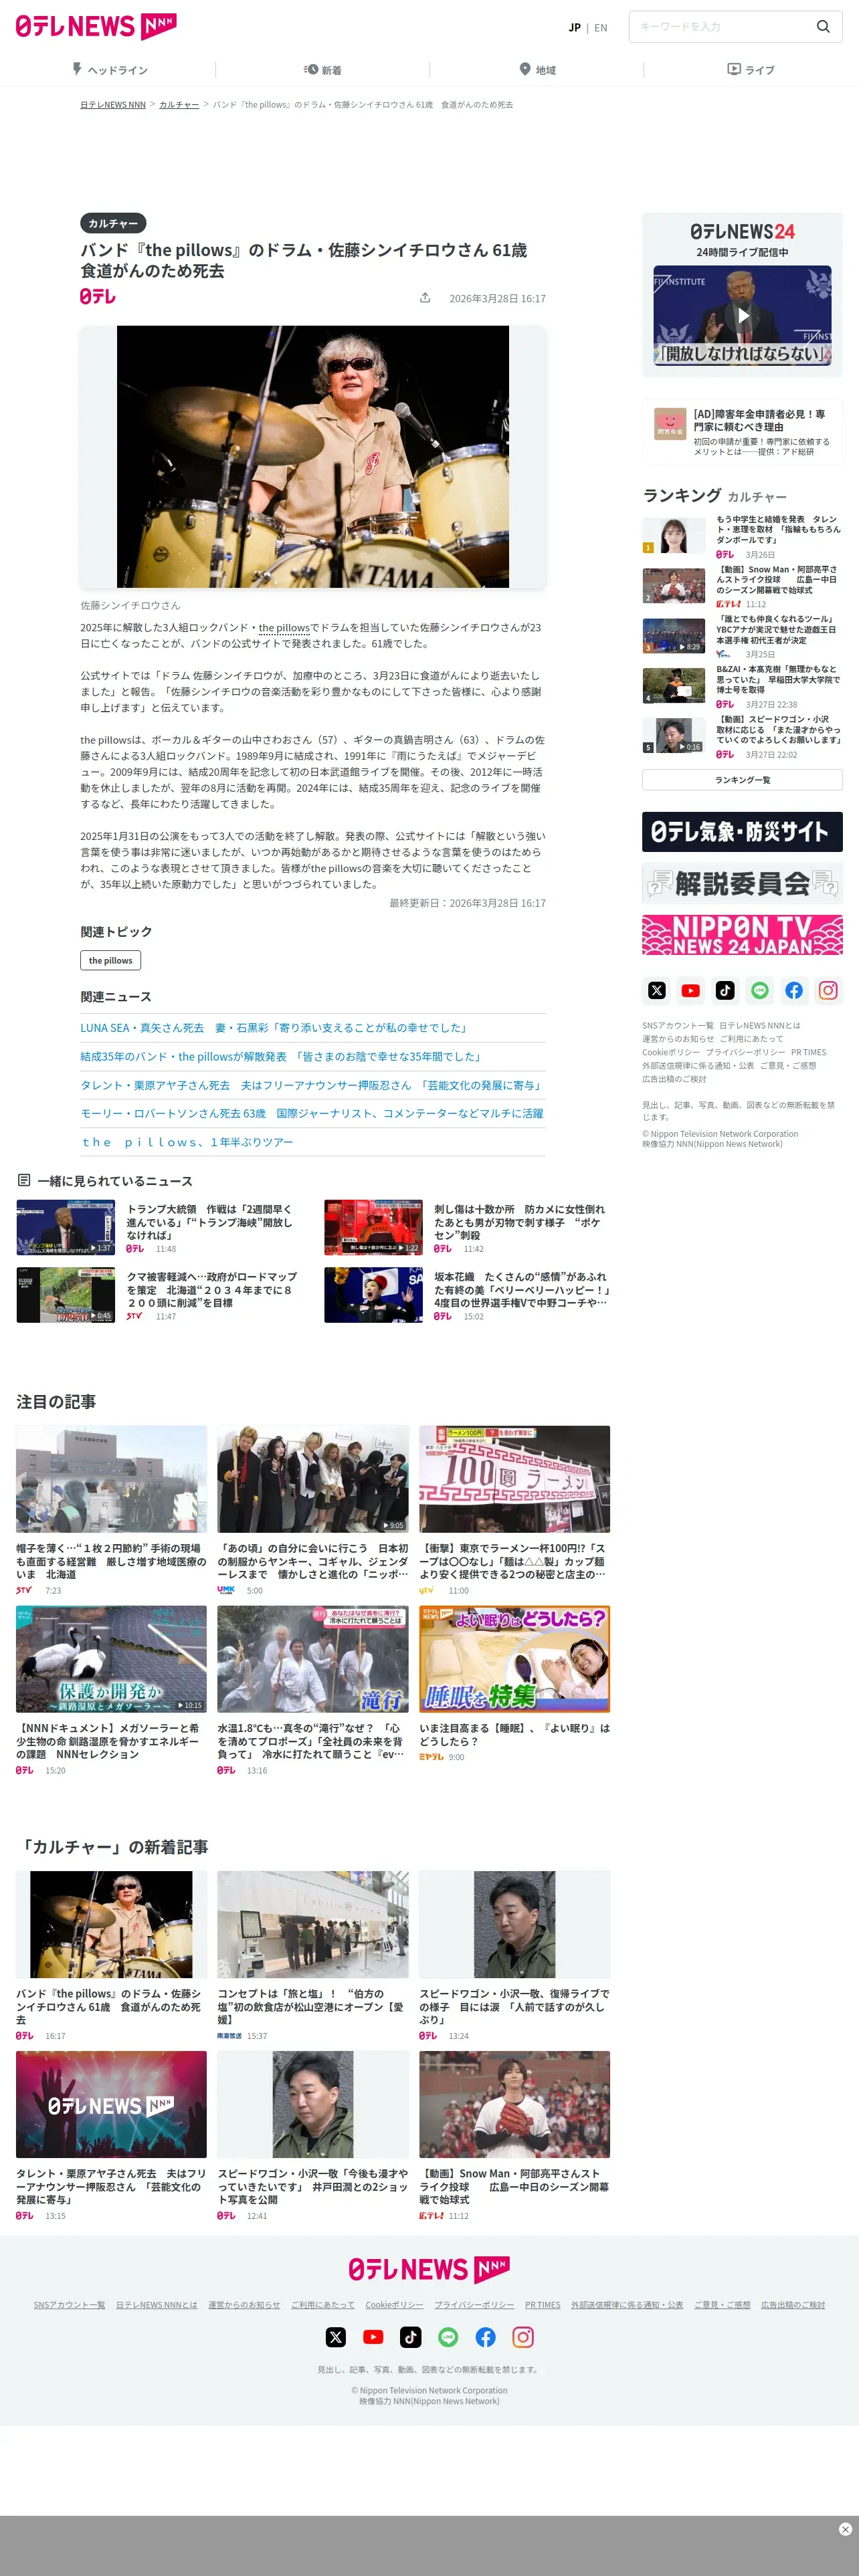Viewport: 859px width, 2576px height.
Task: Click the the pillows link in article text
Action: click(284, 628)
